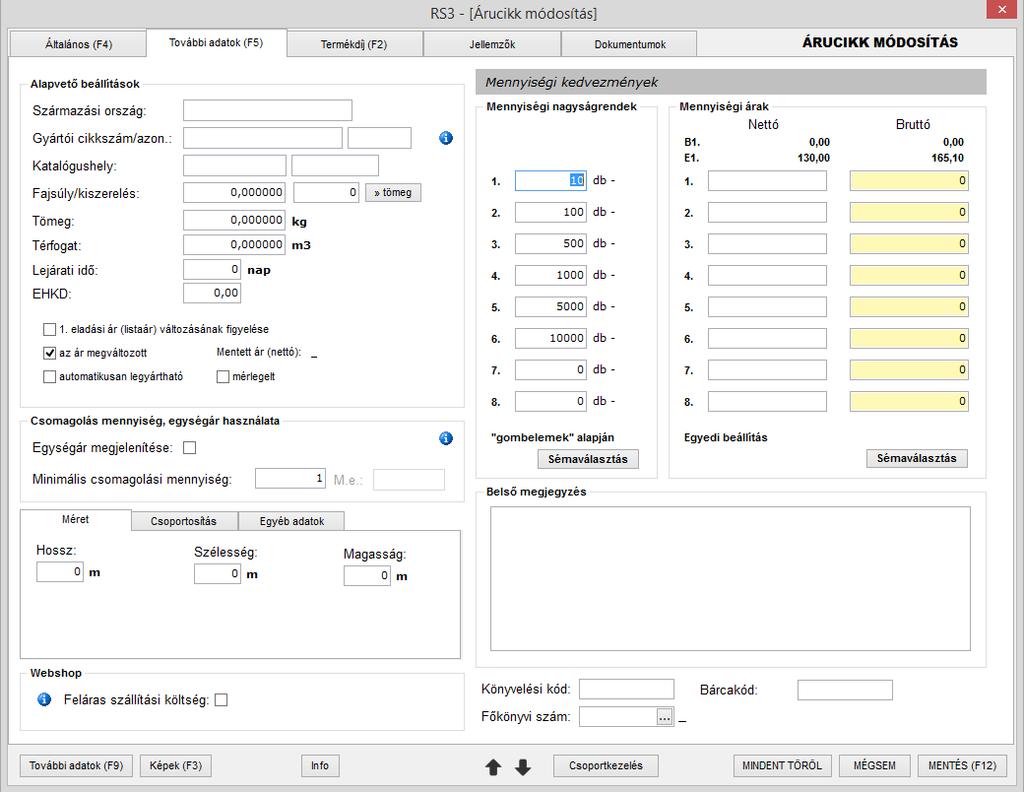This screenshot has height=792, width=1024.
Task: Switch to Dokumentumok tab
Action: [630, 44]
